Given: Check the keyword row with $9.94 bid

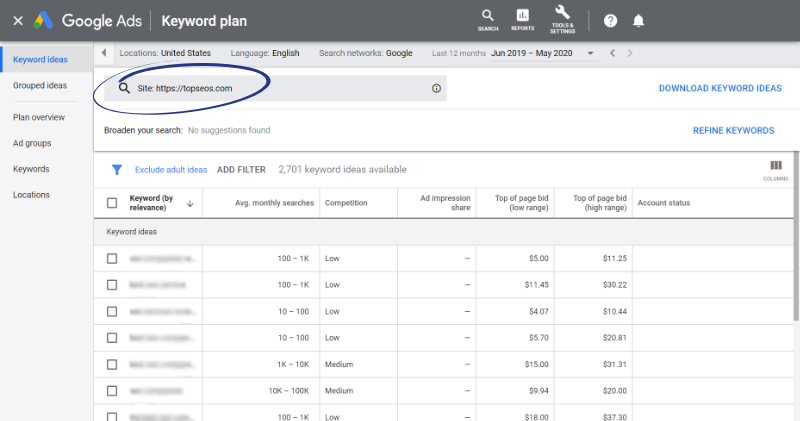Looking at the screenshot, I should click(112, 391).
